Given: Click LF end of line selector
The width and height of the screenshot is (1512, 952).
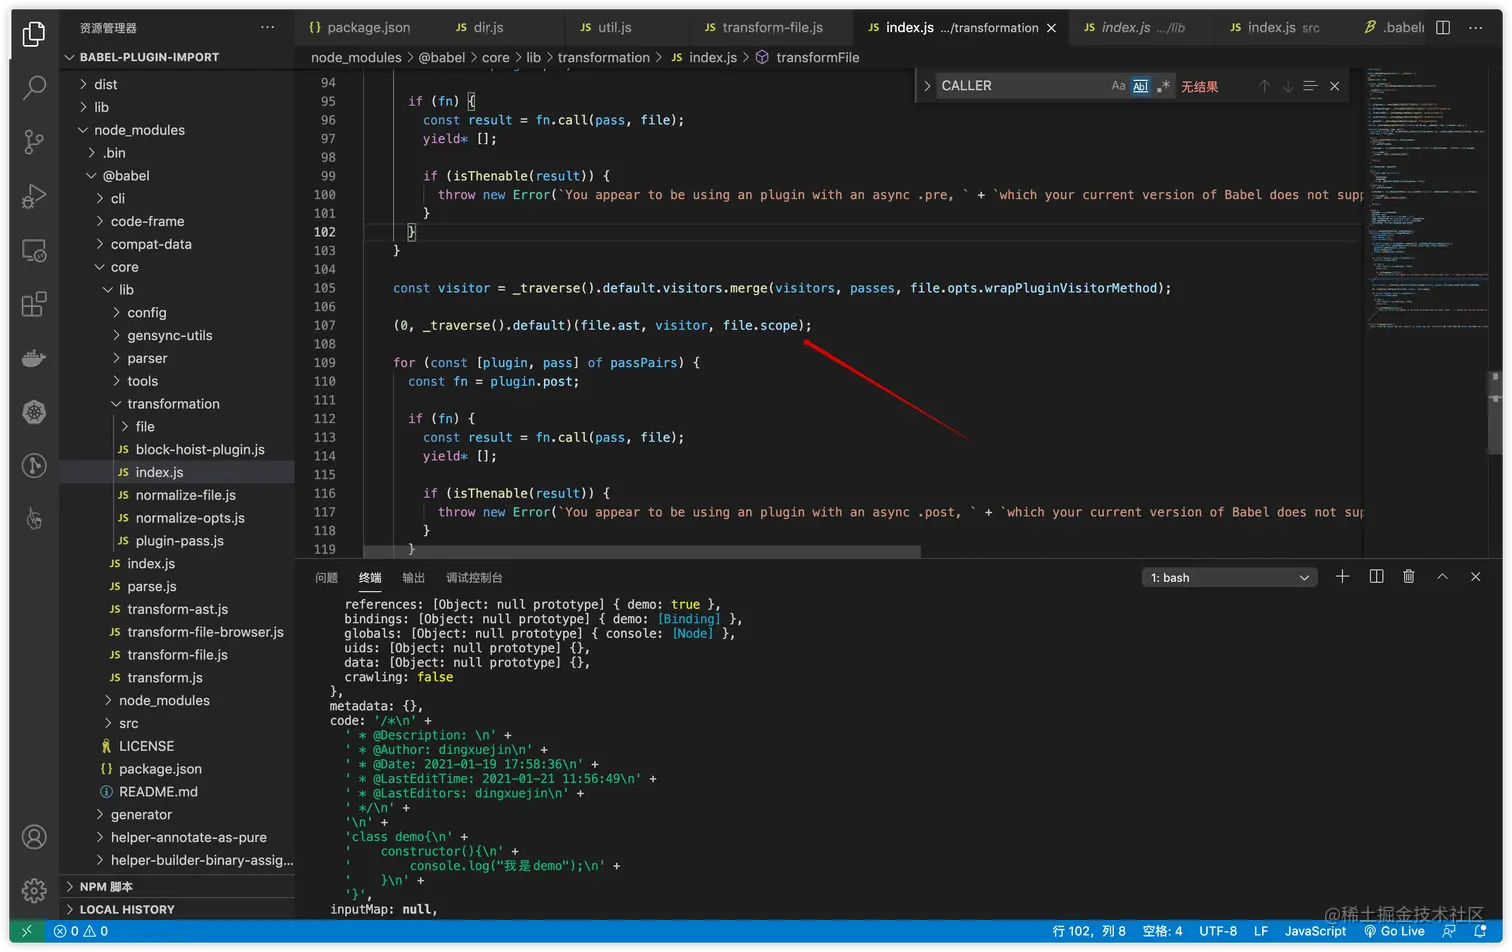Looking at the screenshot, I should coord(1261,931).
